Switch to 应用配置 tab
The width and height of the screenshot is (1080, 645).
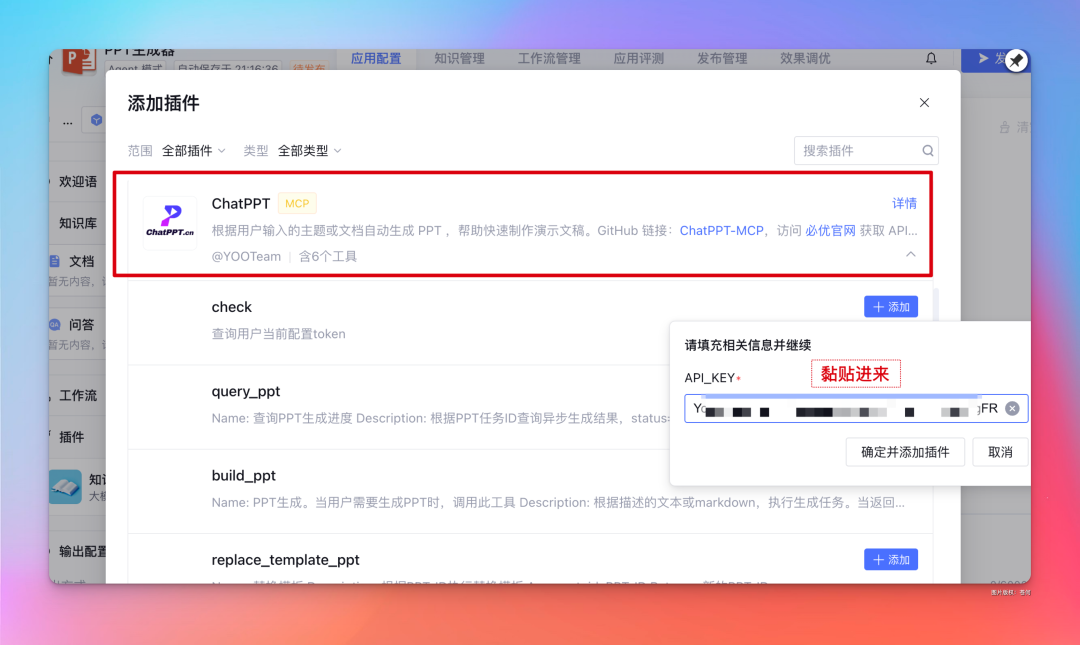(x=376, y=59)
